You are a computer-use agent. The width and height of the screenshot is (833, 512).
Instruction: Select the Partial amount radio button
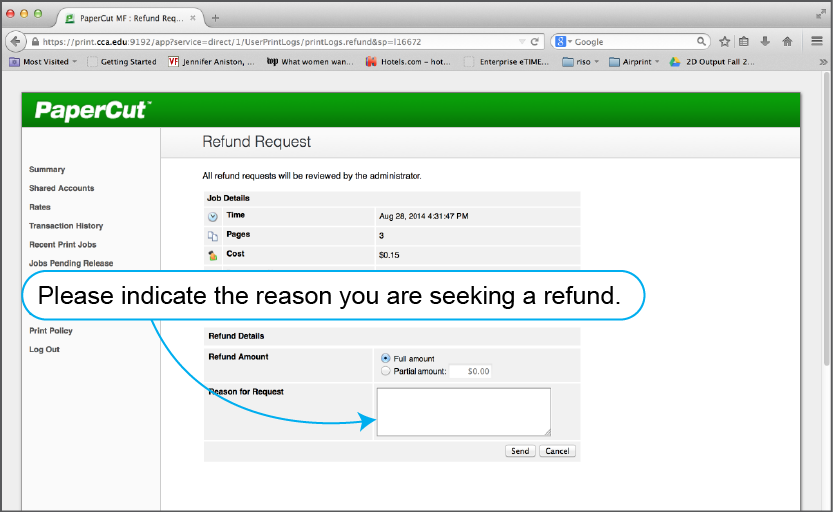386,371
